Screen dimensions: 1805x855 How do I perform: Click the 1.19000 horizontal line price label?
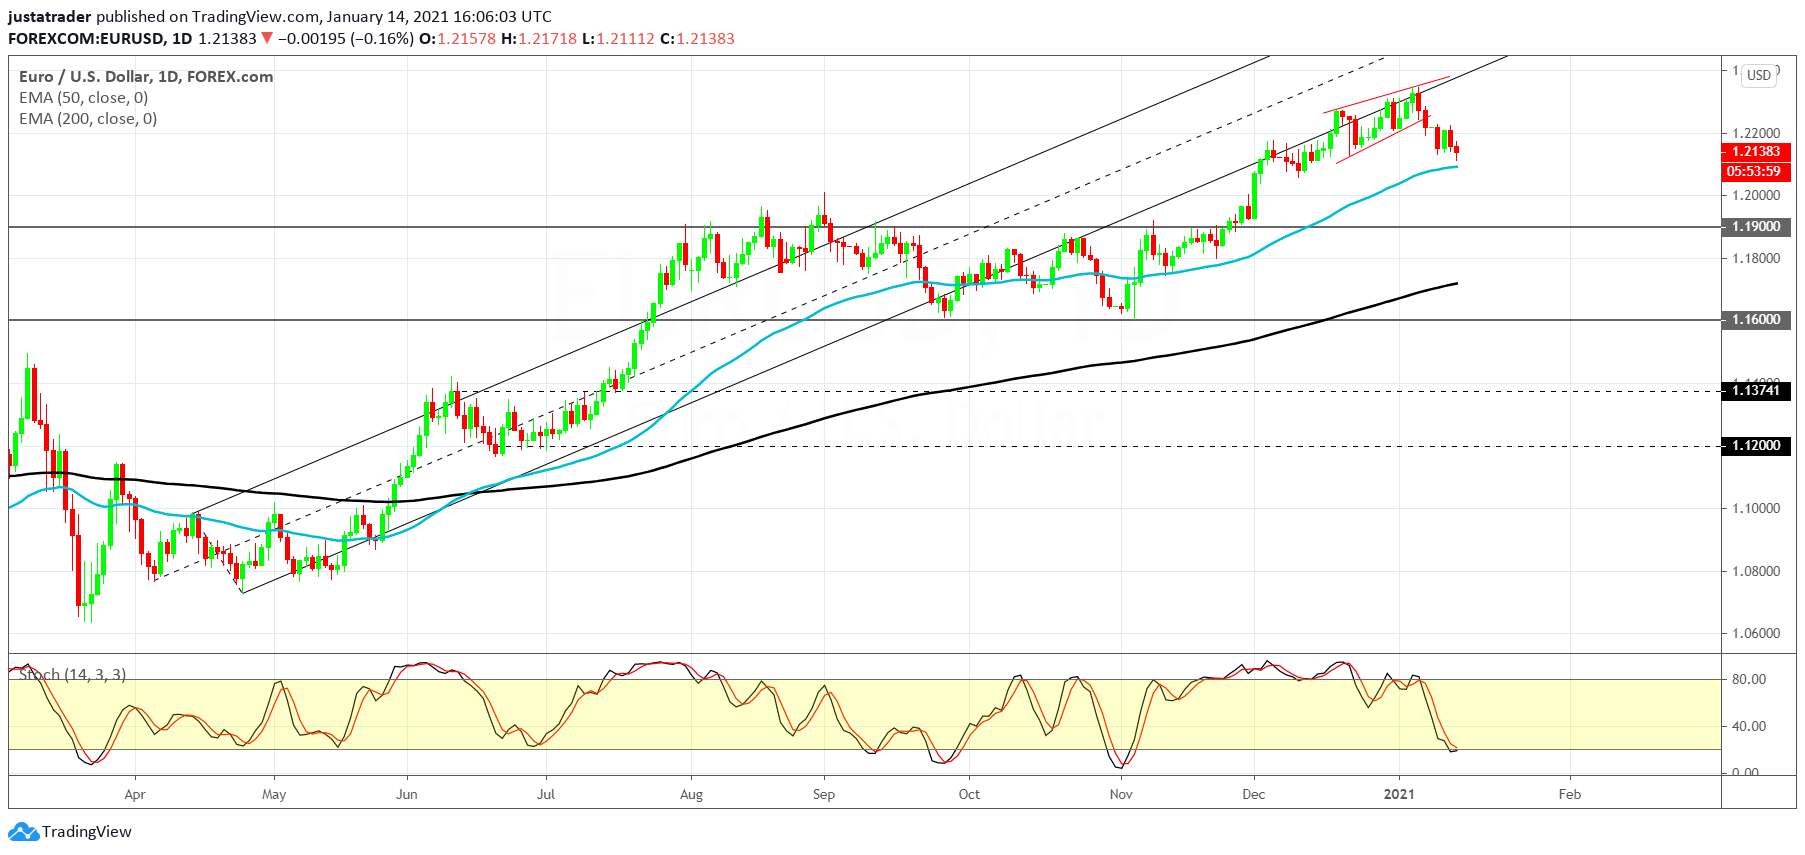(x=1756, y=227)
